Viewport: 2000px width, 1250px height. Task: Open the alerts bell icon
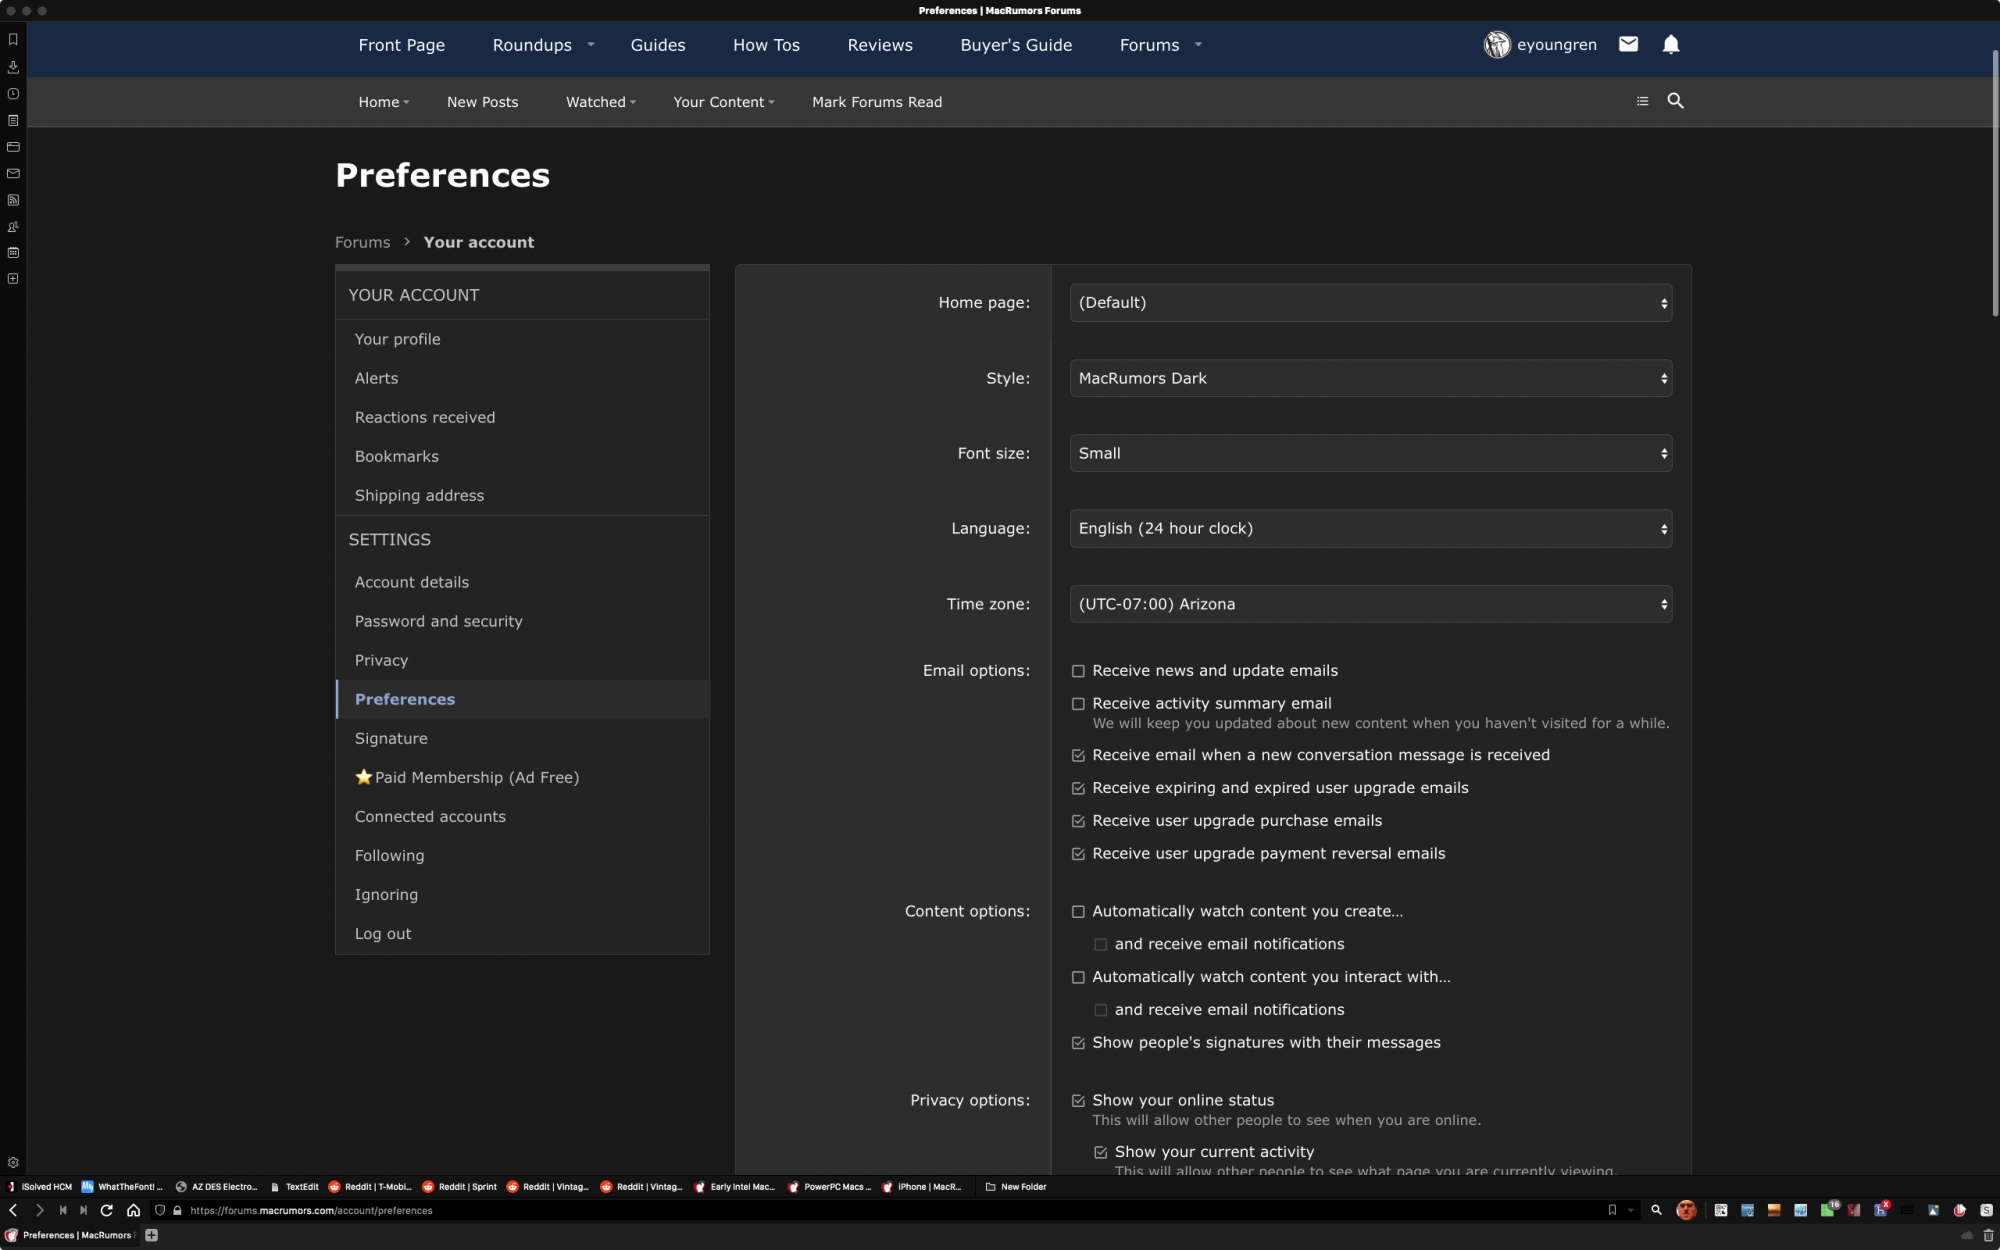tap(1671, 44)
